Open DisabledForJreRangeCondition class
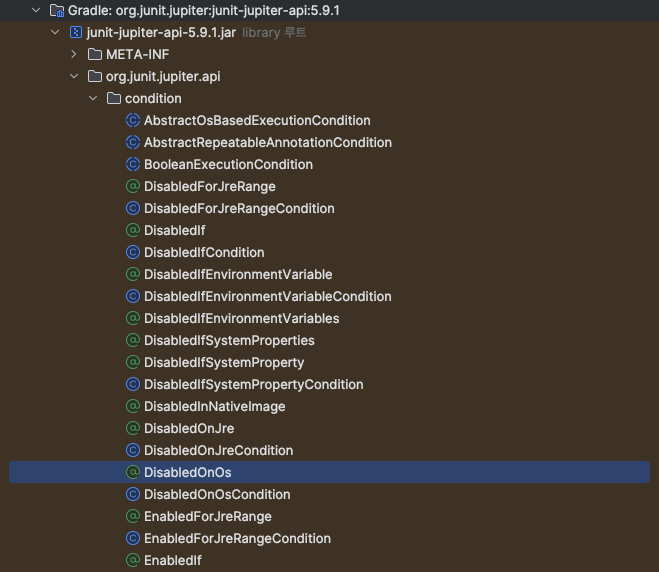The height and width of the screenshot is (572, 659). coord(239,208)
